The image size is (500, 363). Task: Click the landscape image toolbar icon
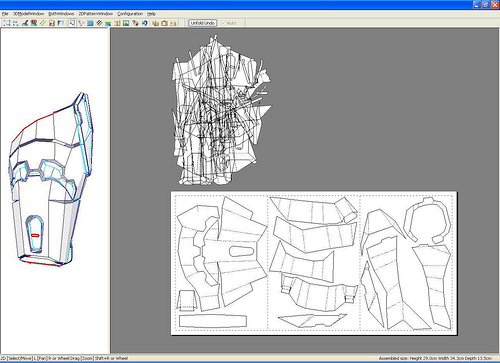tap(126, 23)
